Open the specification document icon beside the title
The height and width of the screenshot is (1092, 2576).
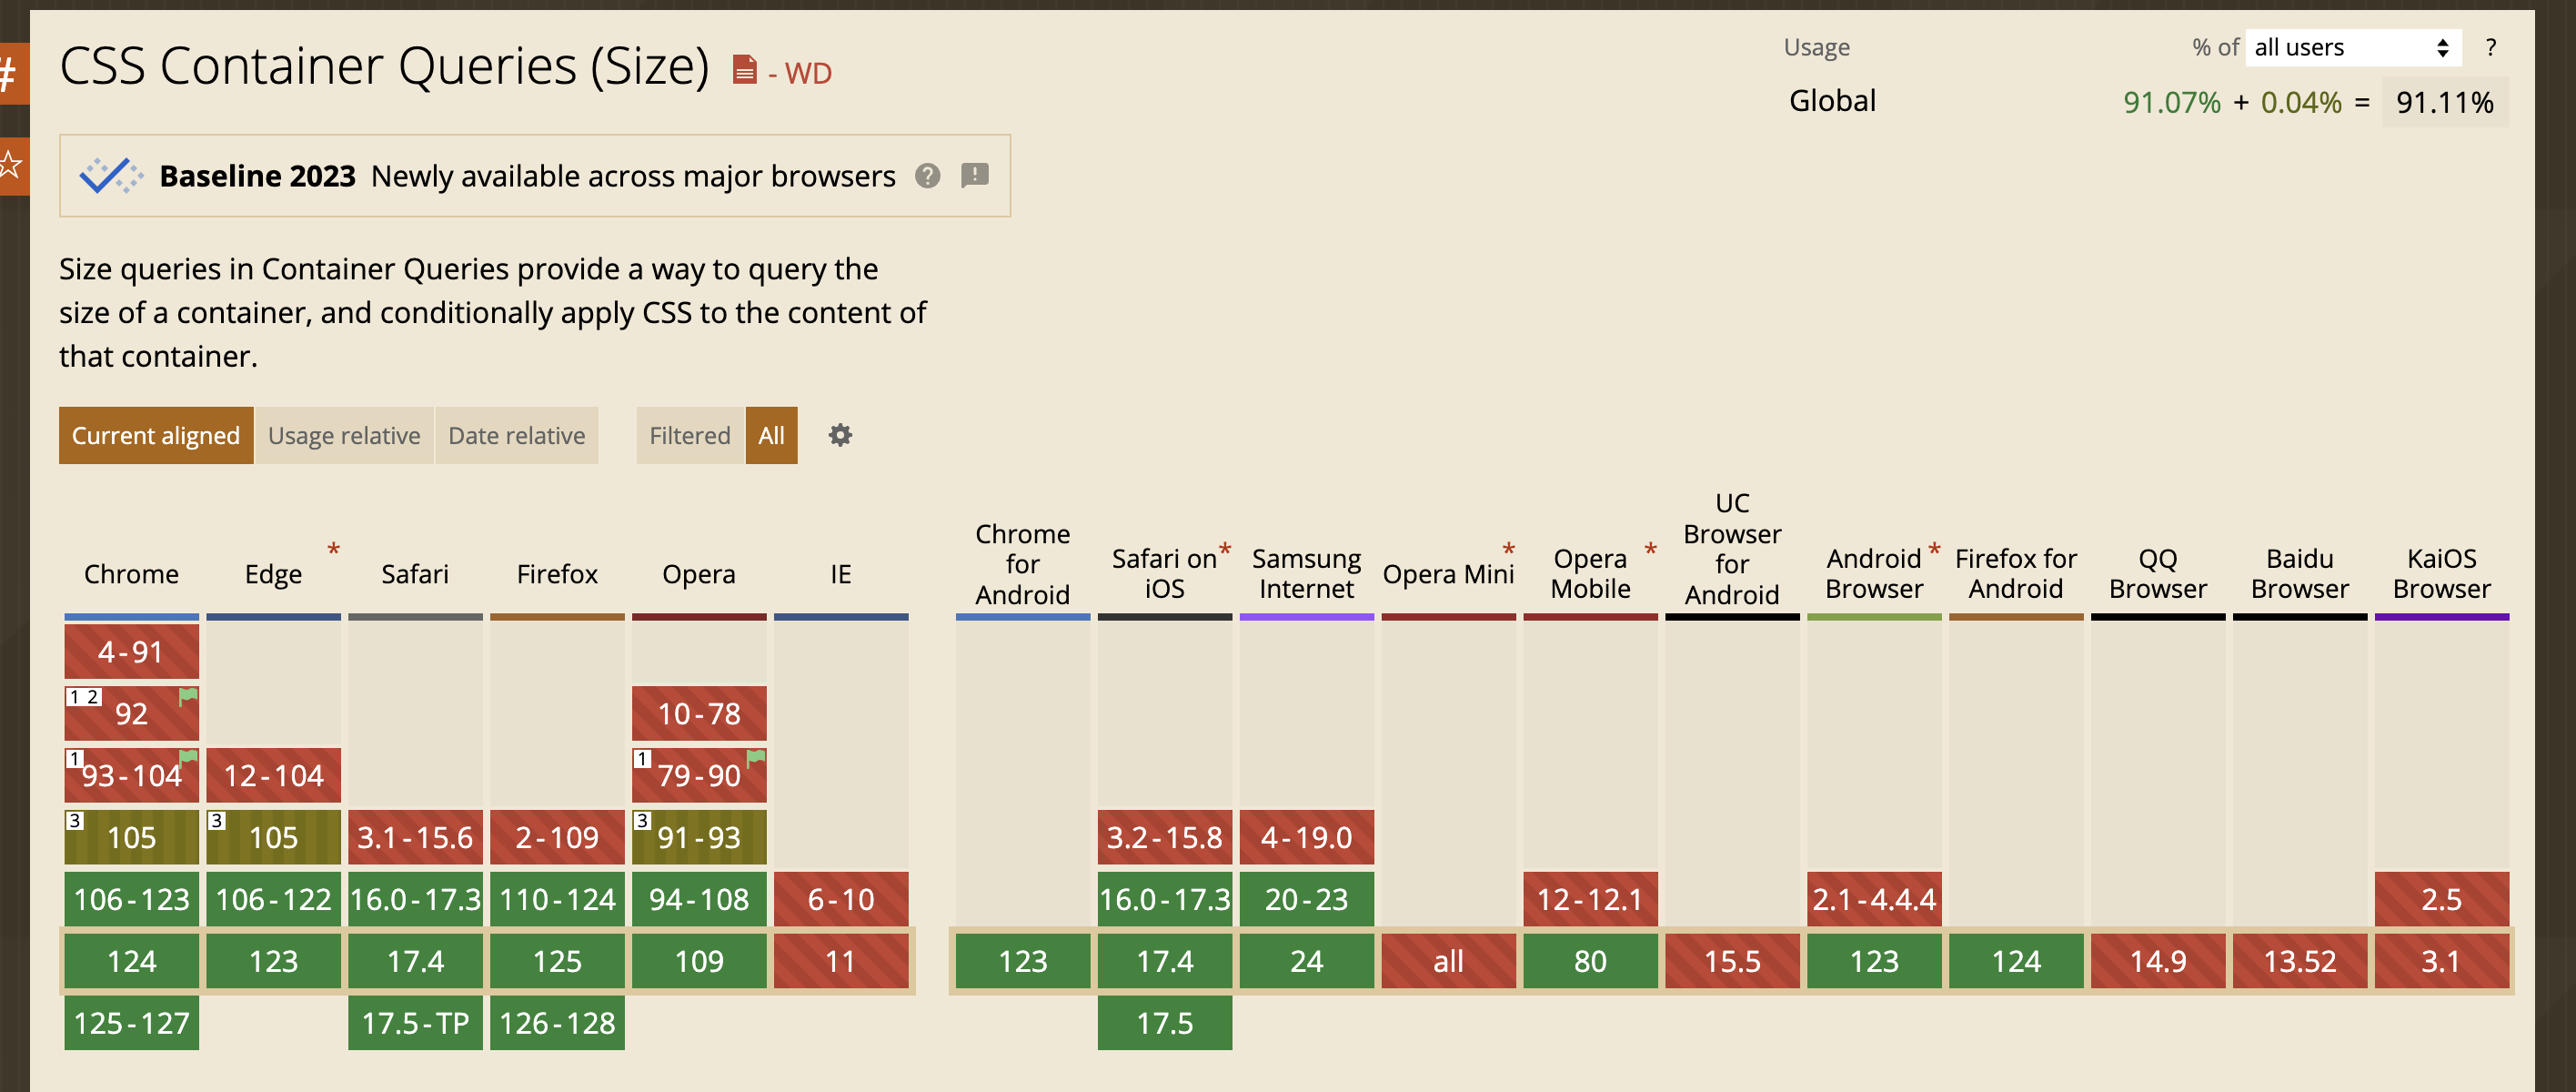[743, 70]
